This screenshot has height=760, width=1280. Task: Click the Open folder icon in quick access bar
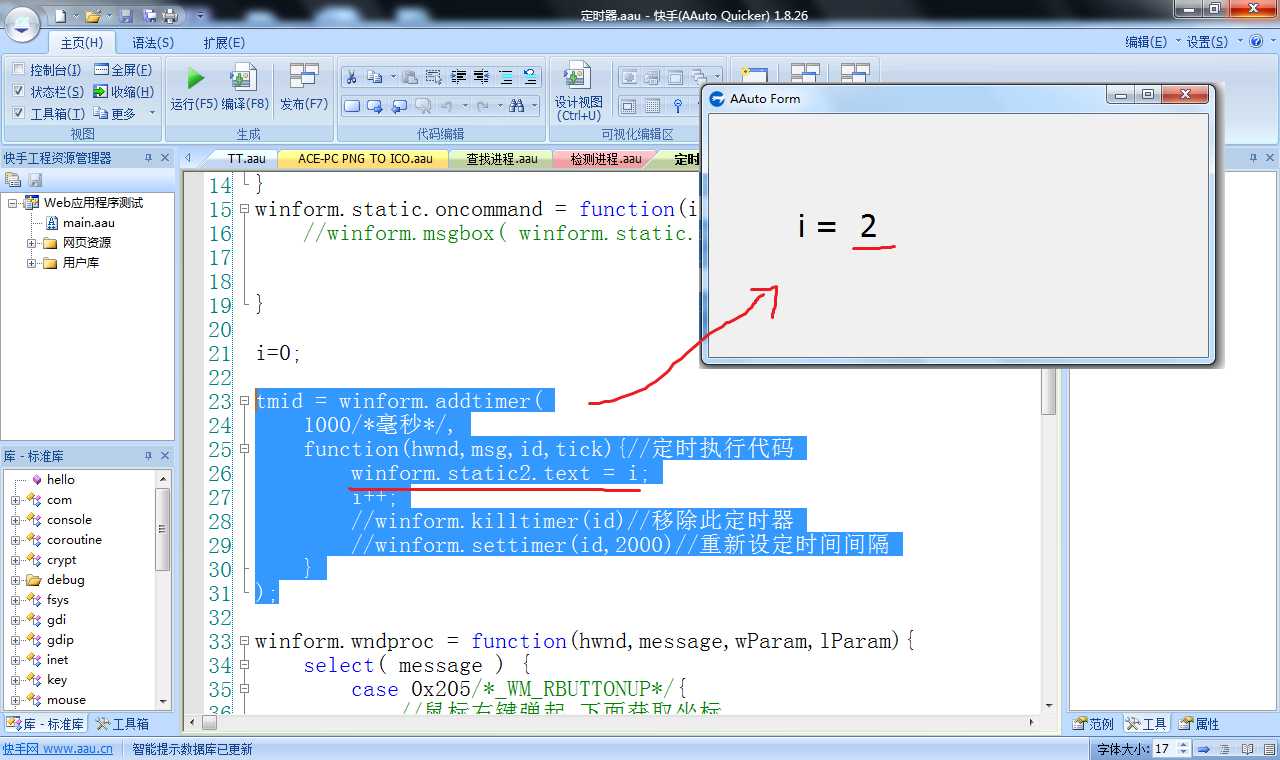93,16
